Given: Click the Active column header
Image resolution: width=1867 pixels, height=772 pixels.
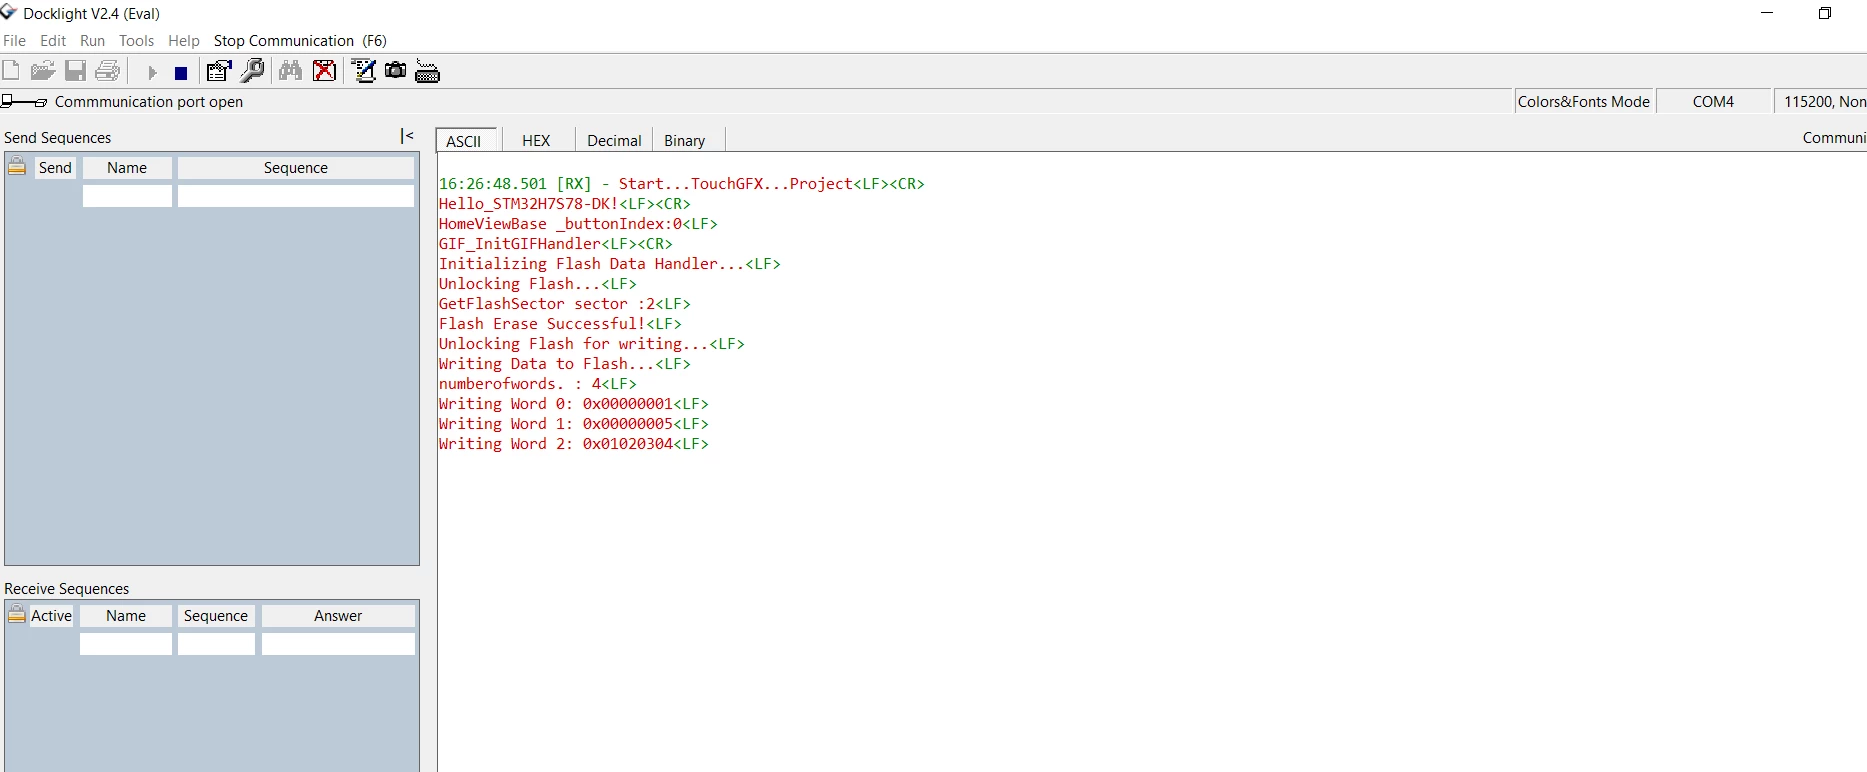Looking at the screenshot, I should click(x=51, y=616).
